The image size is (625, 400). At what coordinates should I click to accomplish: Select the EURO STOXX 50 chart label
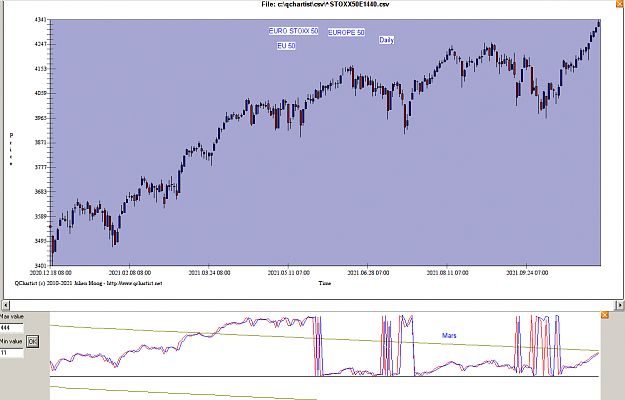coord(293,31)
